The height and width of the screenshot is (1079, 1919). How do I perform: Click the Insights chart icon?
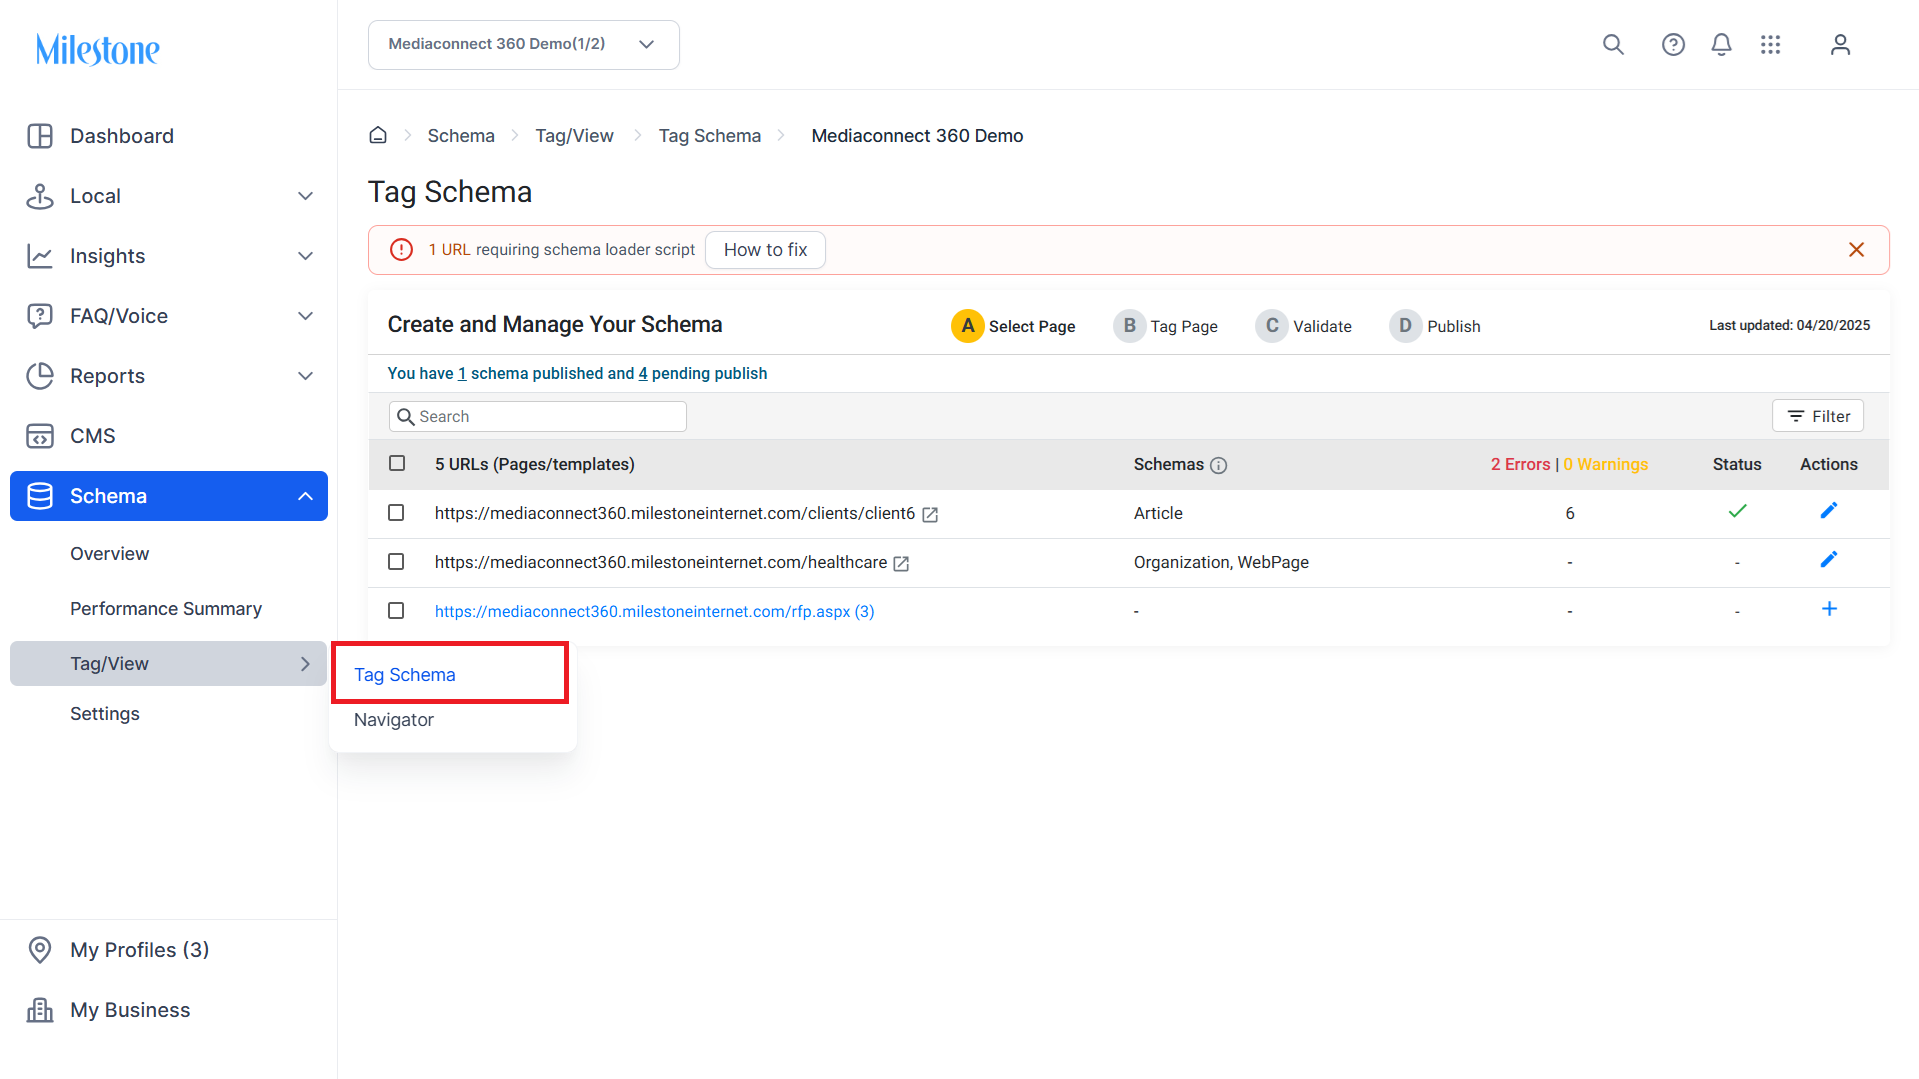(x=40, y=256)
